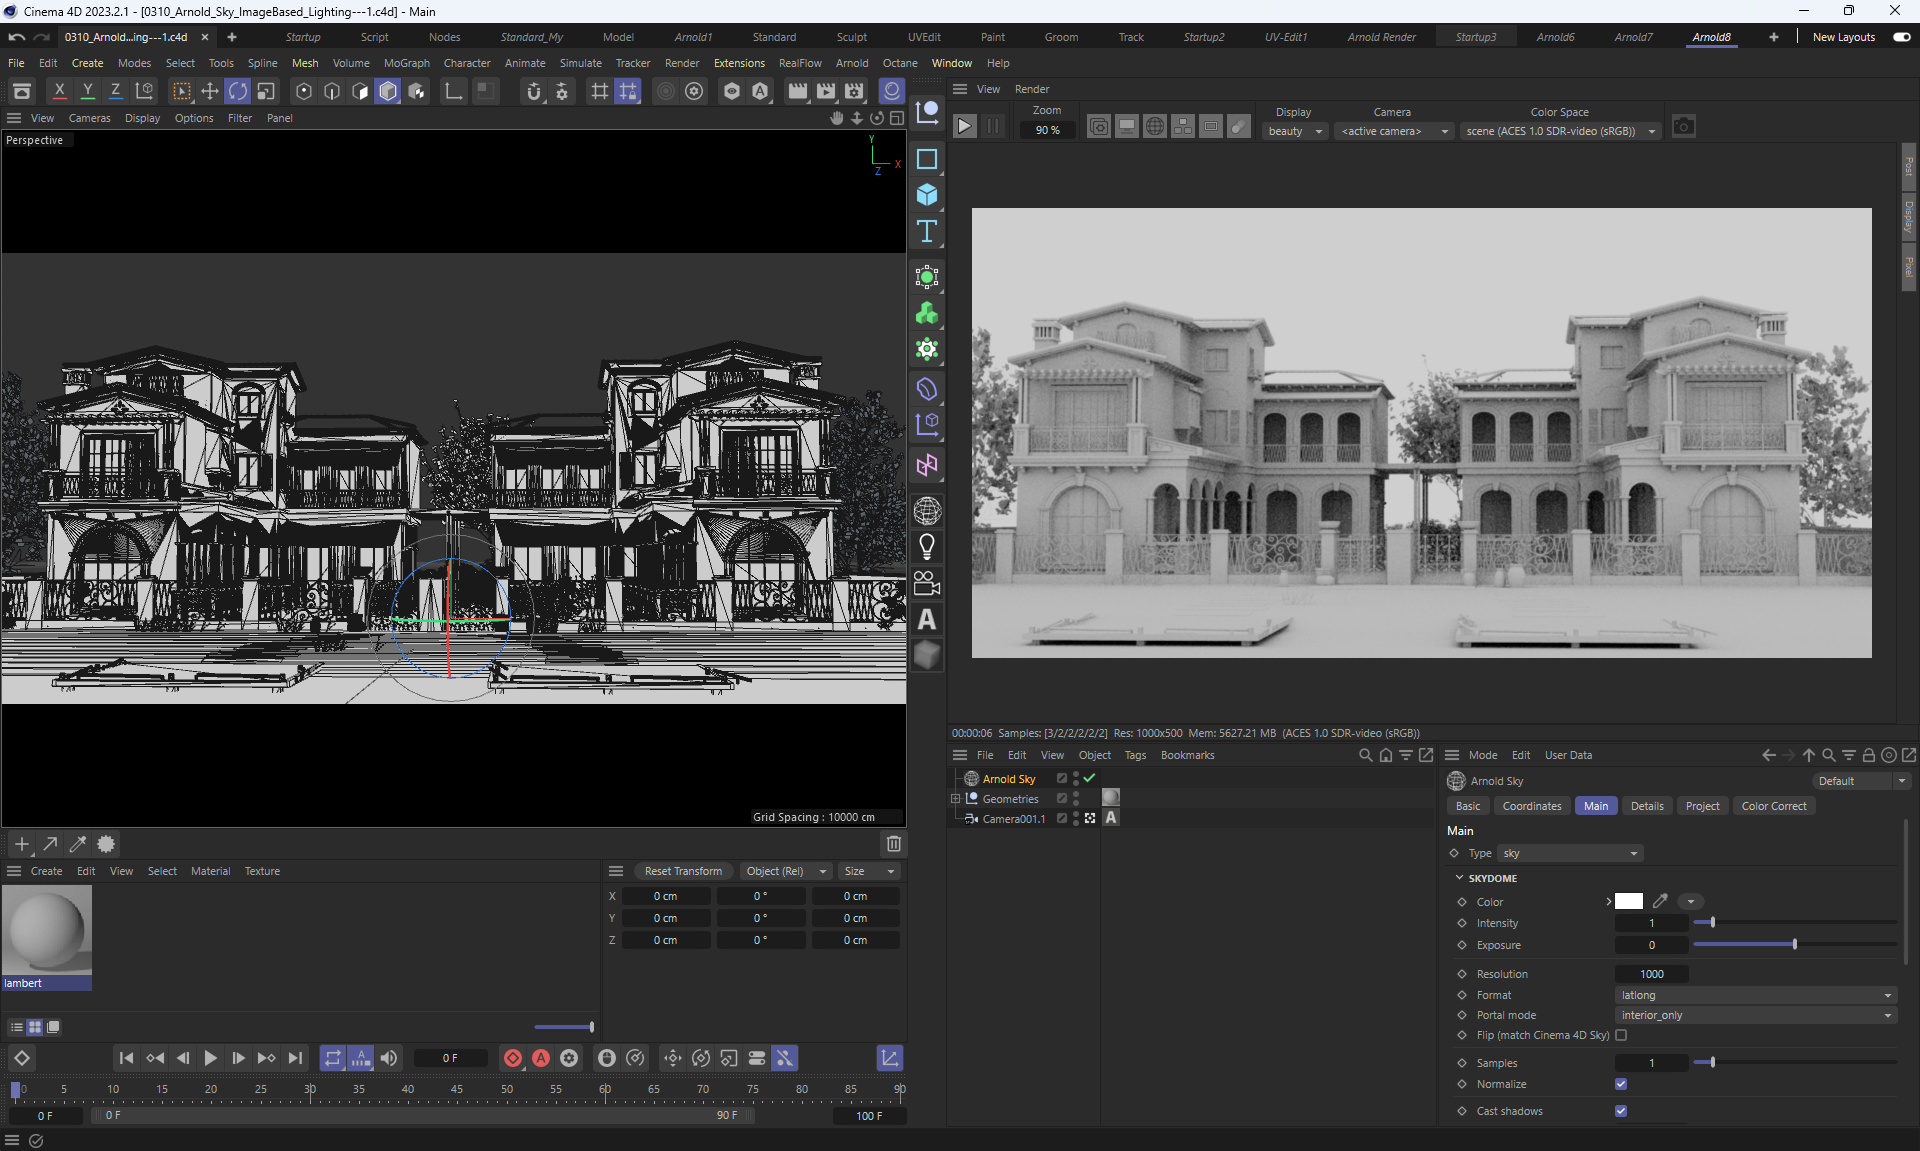Click the Light bulb object icon

pos(927,547)
